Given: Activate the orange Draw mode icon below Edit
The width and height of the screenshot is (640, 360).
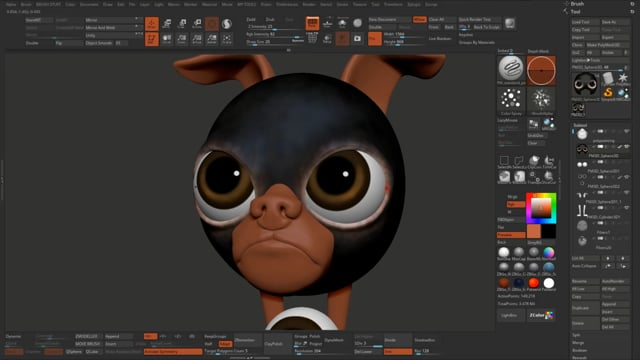Looking at the screenshot, I should click(152, 39).
